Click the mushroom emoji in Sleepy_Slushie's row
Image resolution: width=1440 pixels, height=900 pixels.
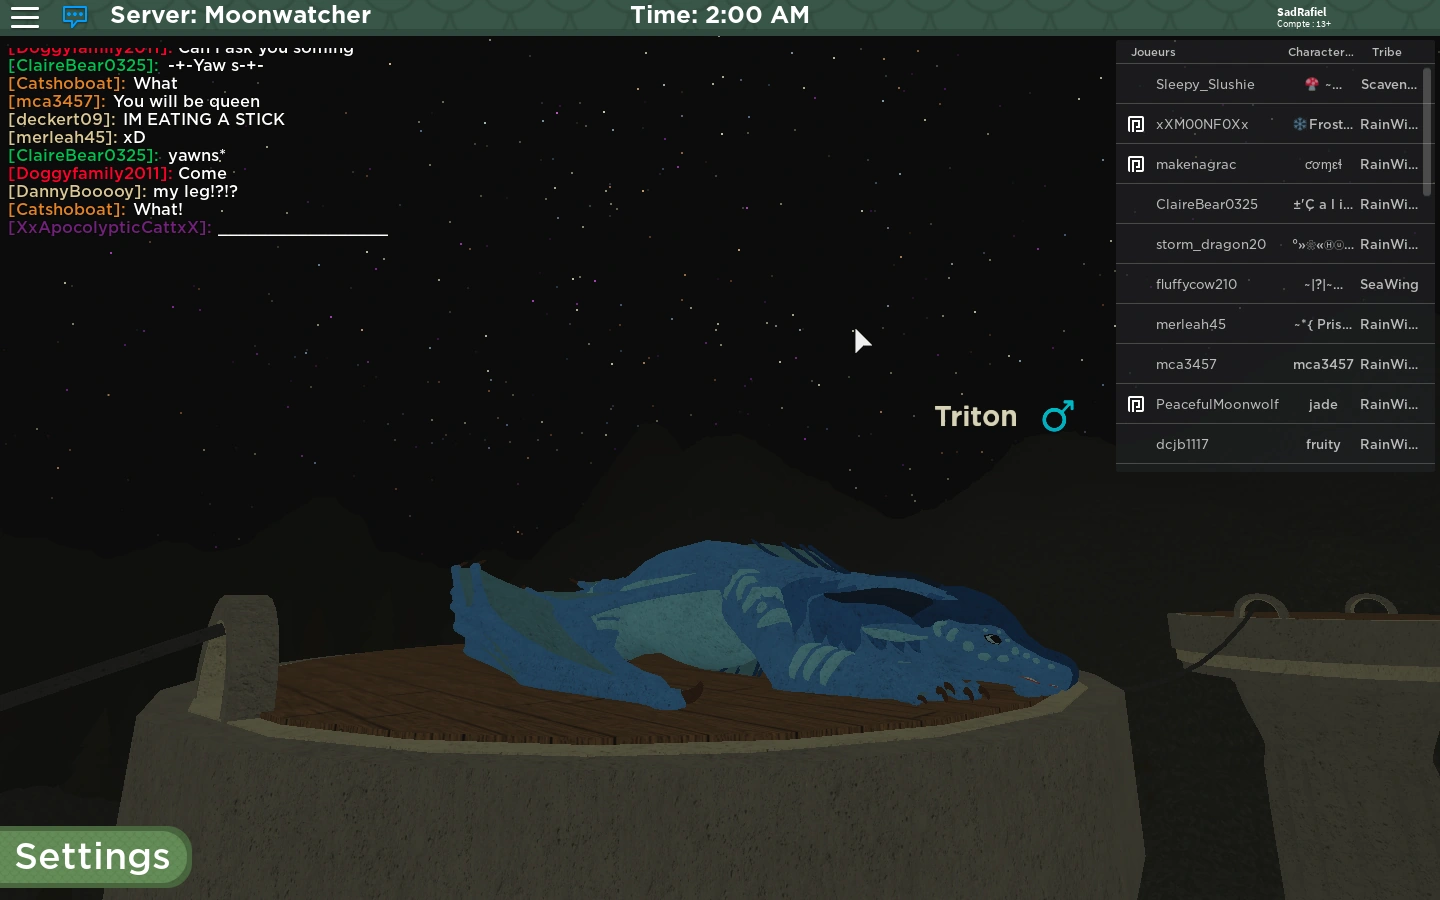click(1311, 84)
